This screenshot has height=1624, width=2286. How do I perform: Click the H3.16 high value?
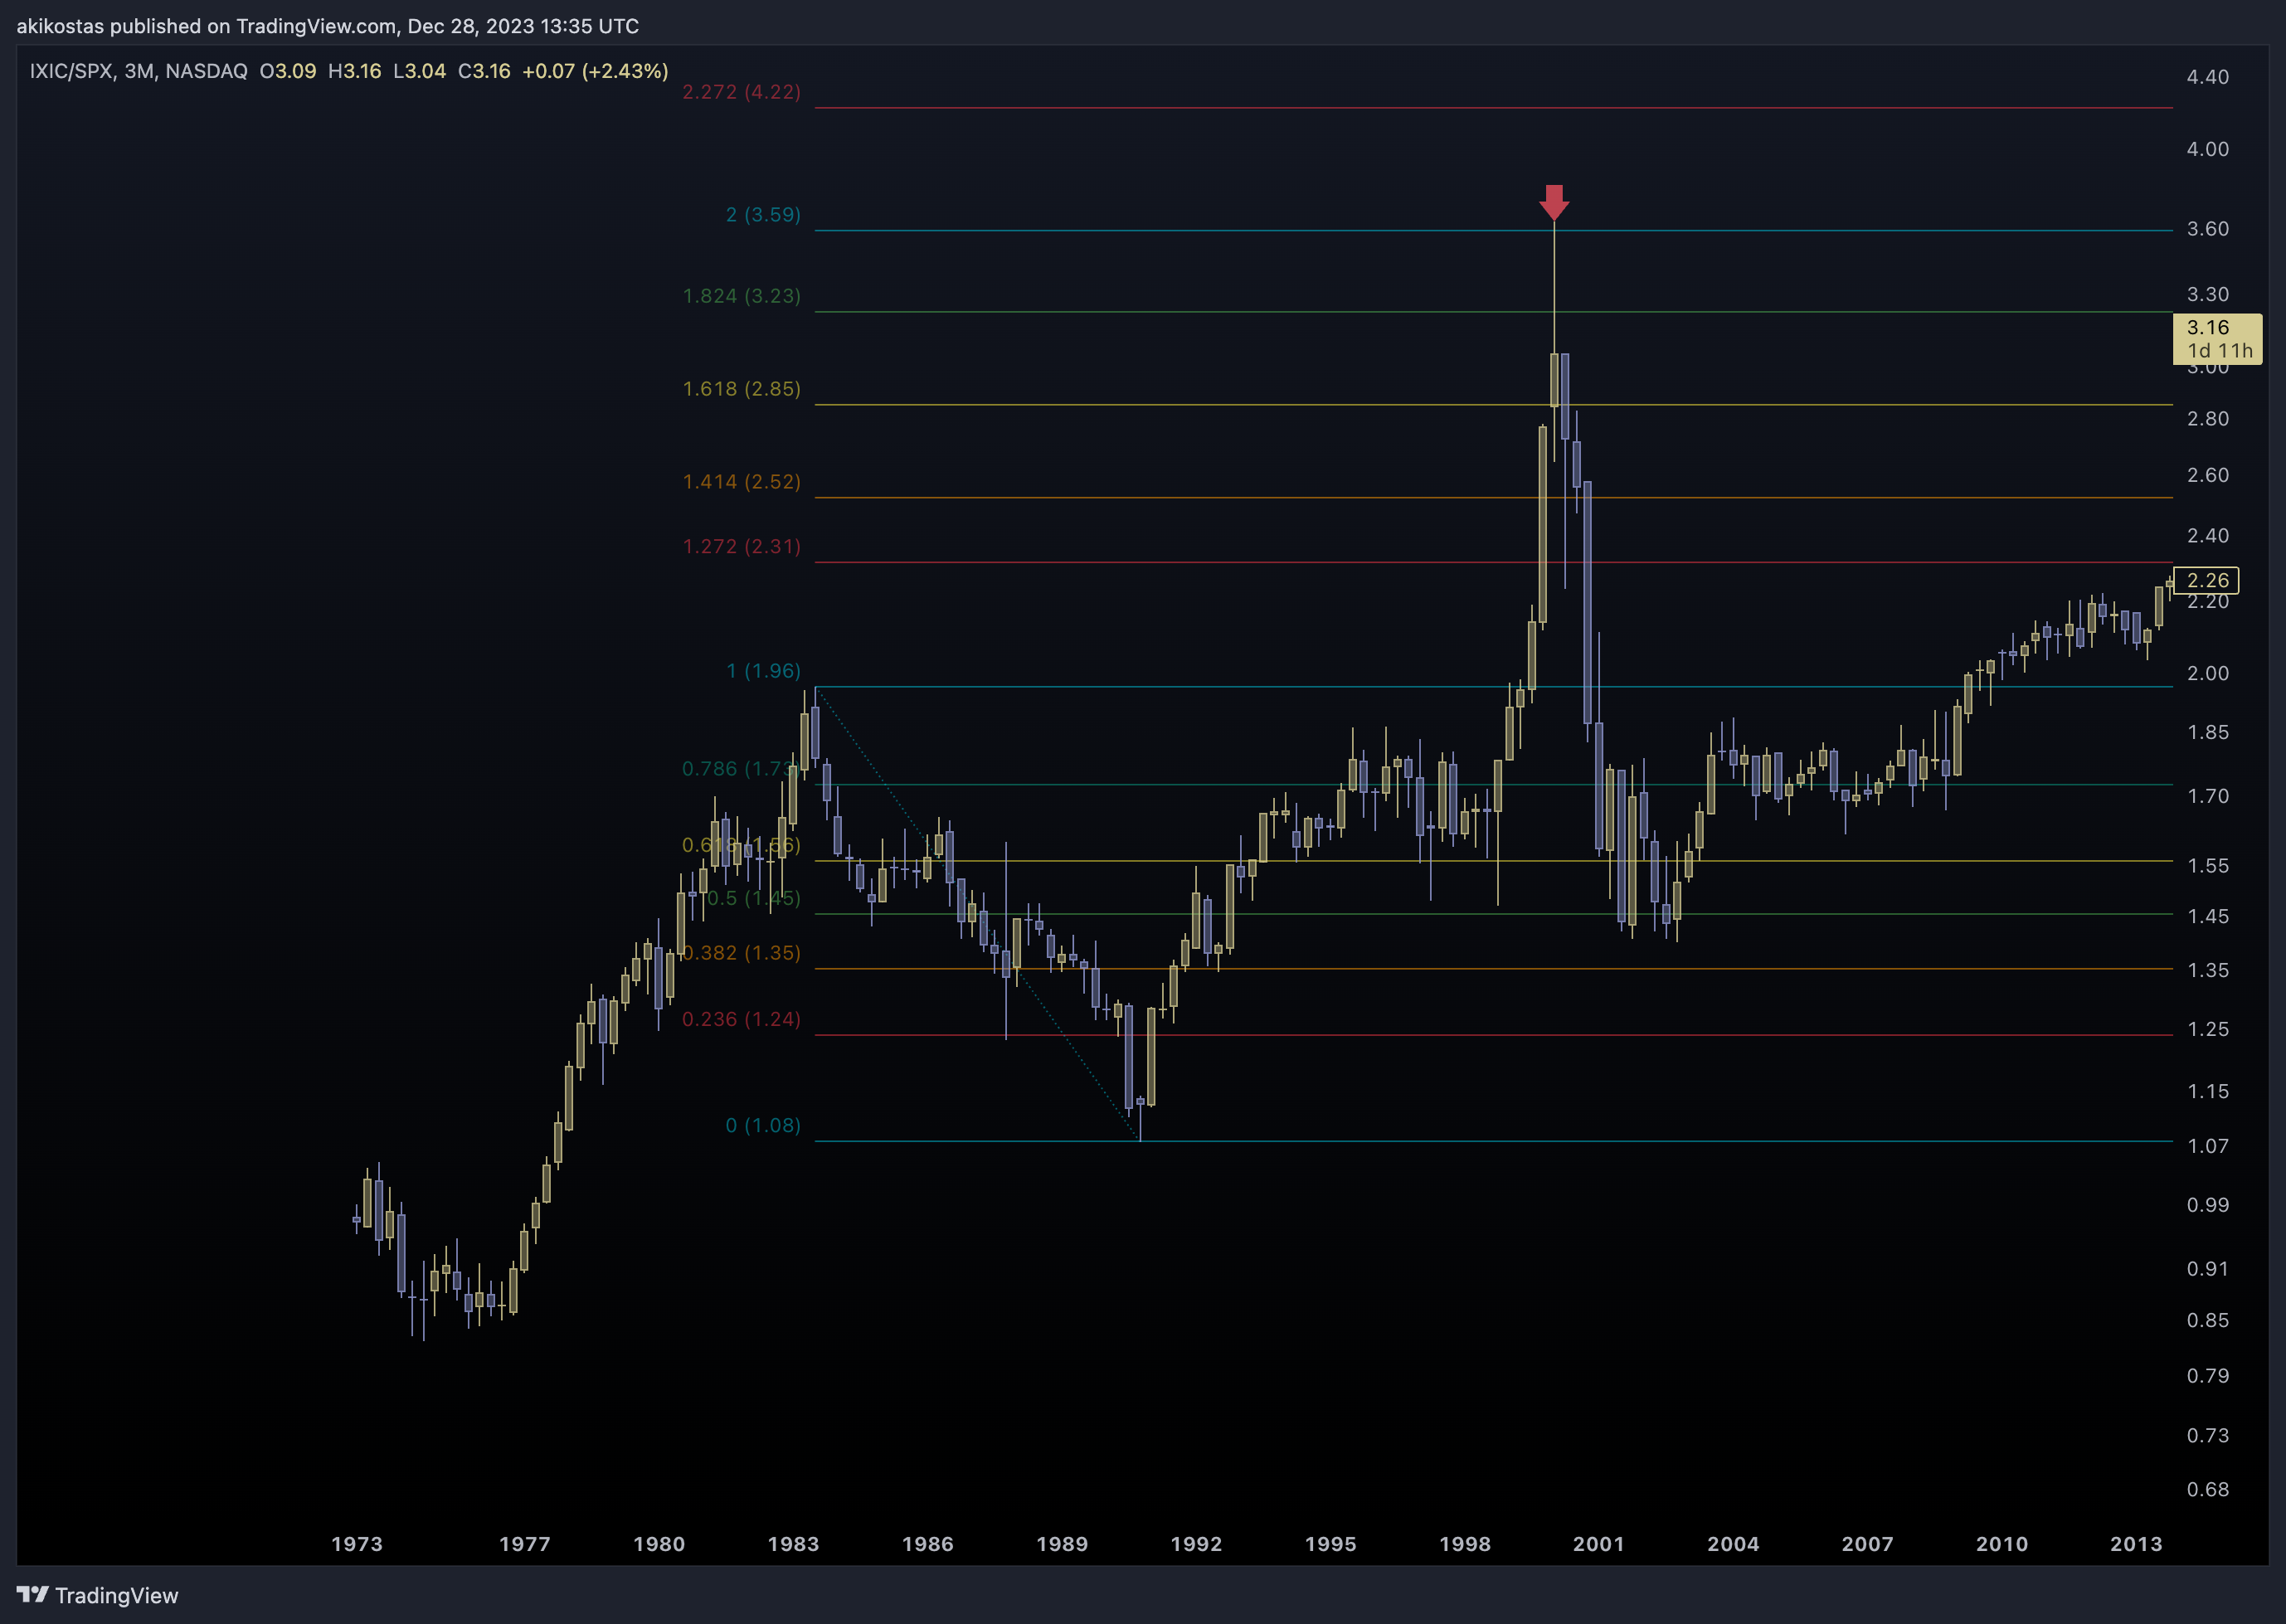click(355, 71)
